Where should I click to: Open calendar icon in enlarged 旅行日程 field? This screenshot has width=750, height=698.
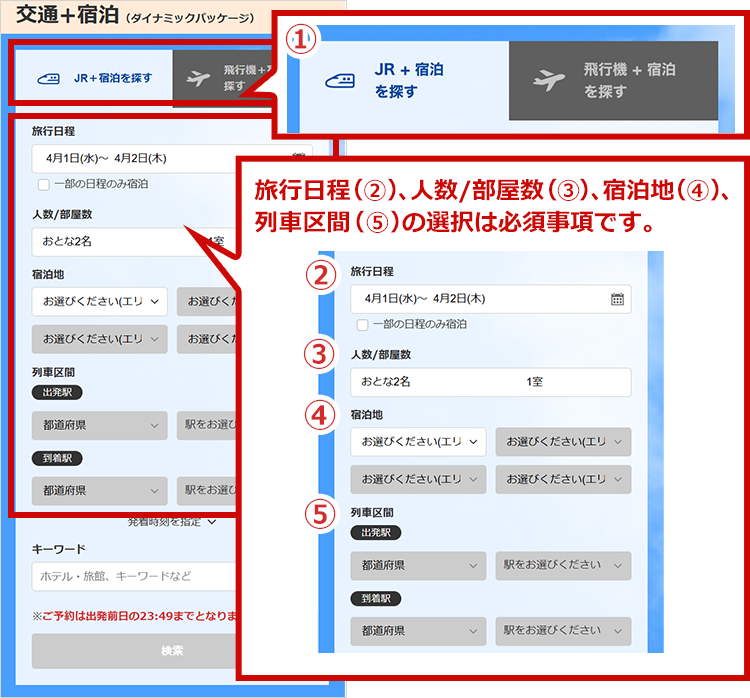617,299
